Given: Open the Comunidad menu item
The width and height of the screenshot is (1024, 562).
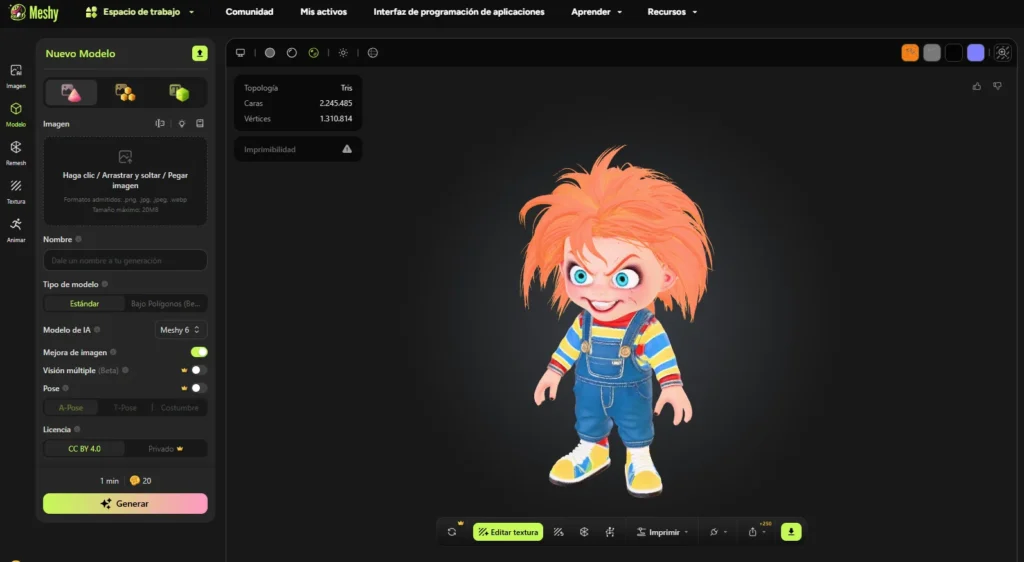Looking at the screenshot, I should click(249, 12).
